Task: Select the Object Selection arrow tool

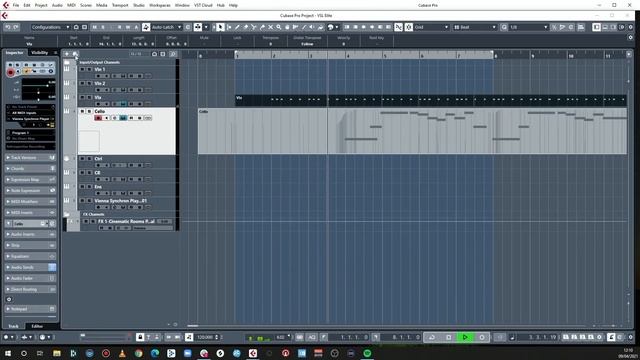Action: (220, 27)
